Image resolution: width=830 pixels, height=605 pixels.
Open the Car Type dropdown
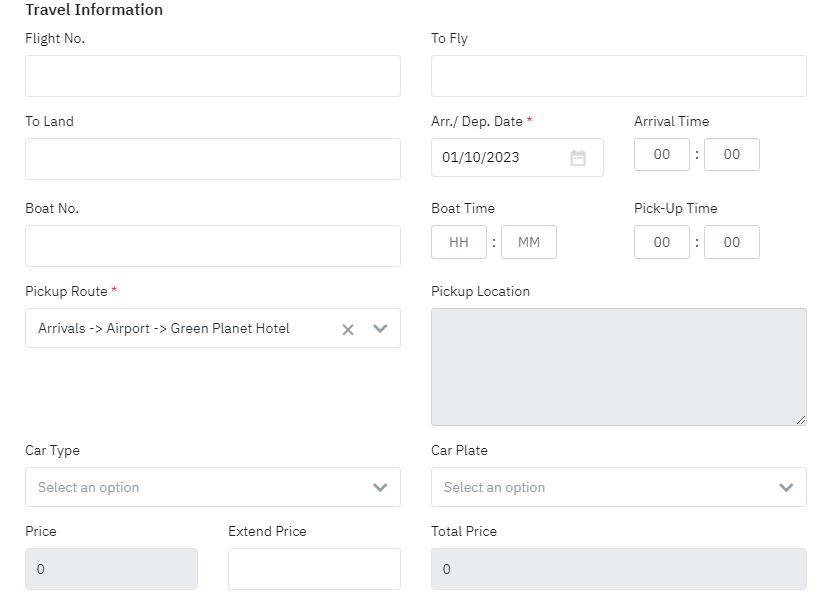[212, 487]
